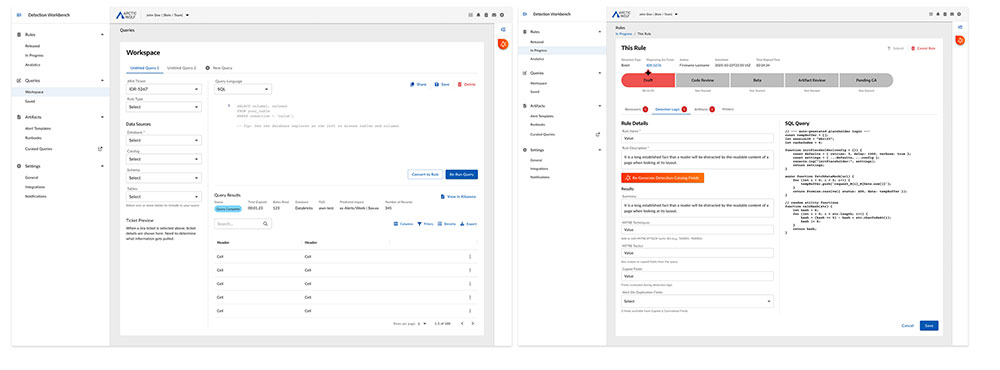Change Density of the results table

[x=447, y=224]
